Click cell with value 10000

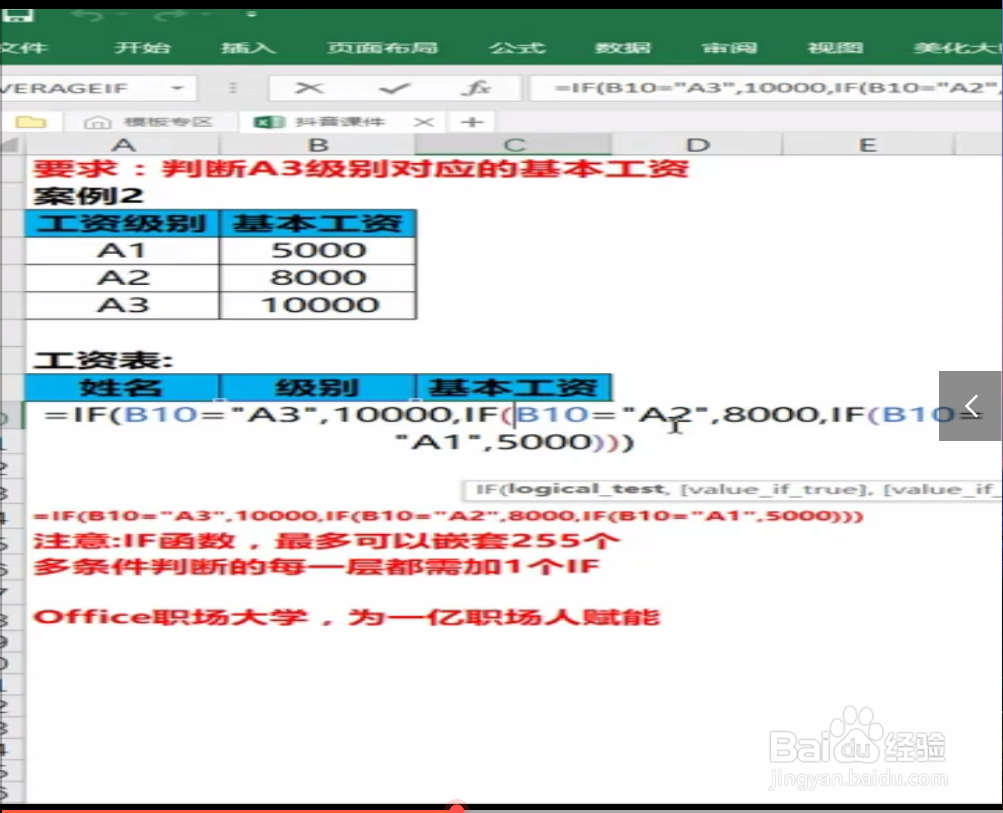318,304
